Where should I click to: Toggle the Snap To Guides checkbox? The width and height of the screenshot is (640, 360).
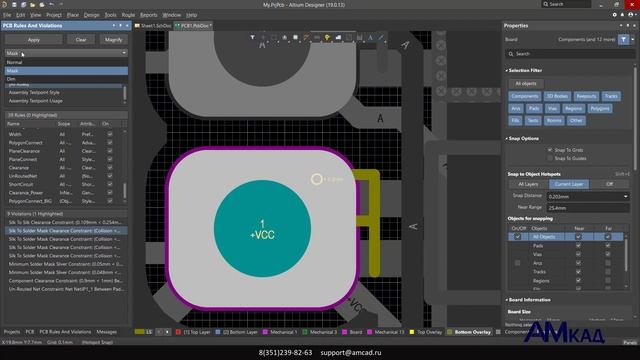[x=550, y=158]
